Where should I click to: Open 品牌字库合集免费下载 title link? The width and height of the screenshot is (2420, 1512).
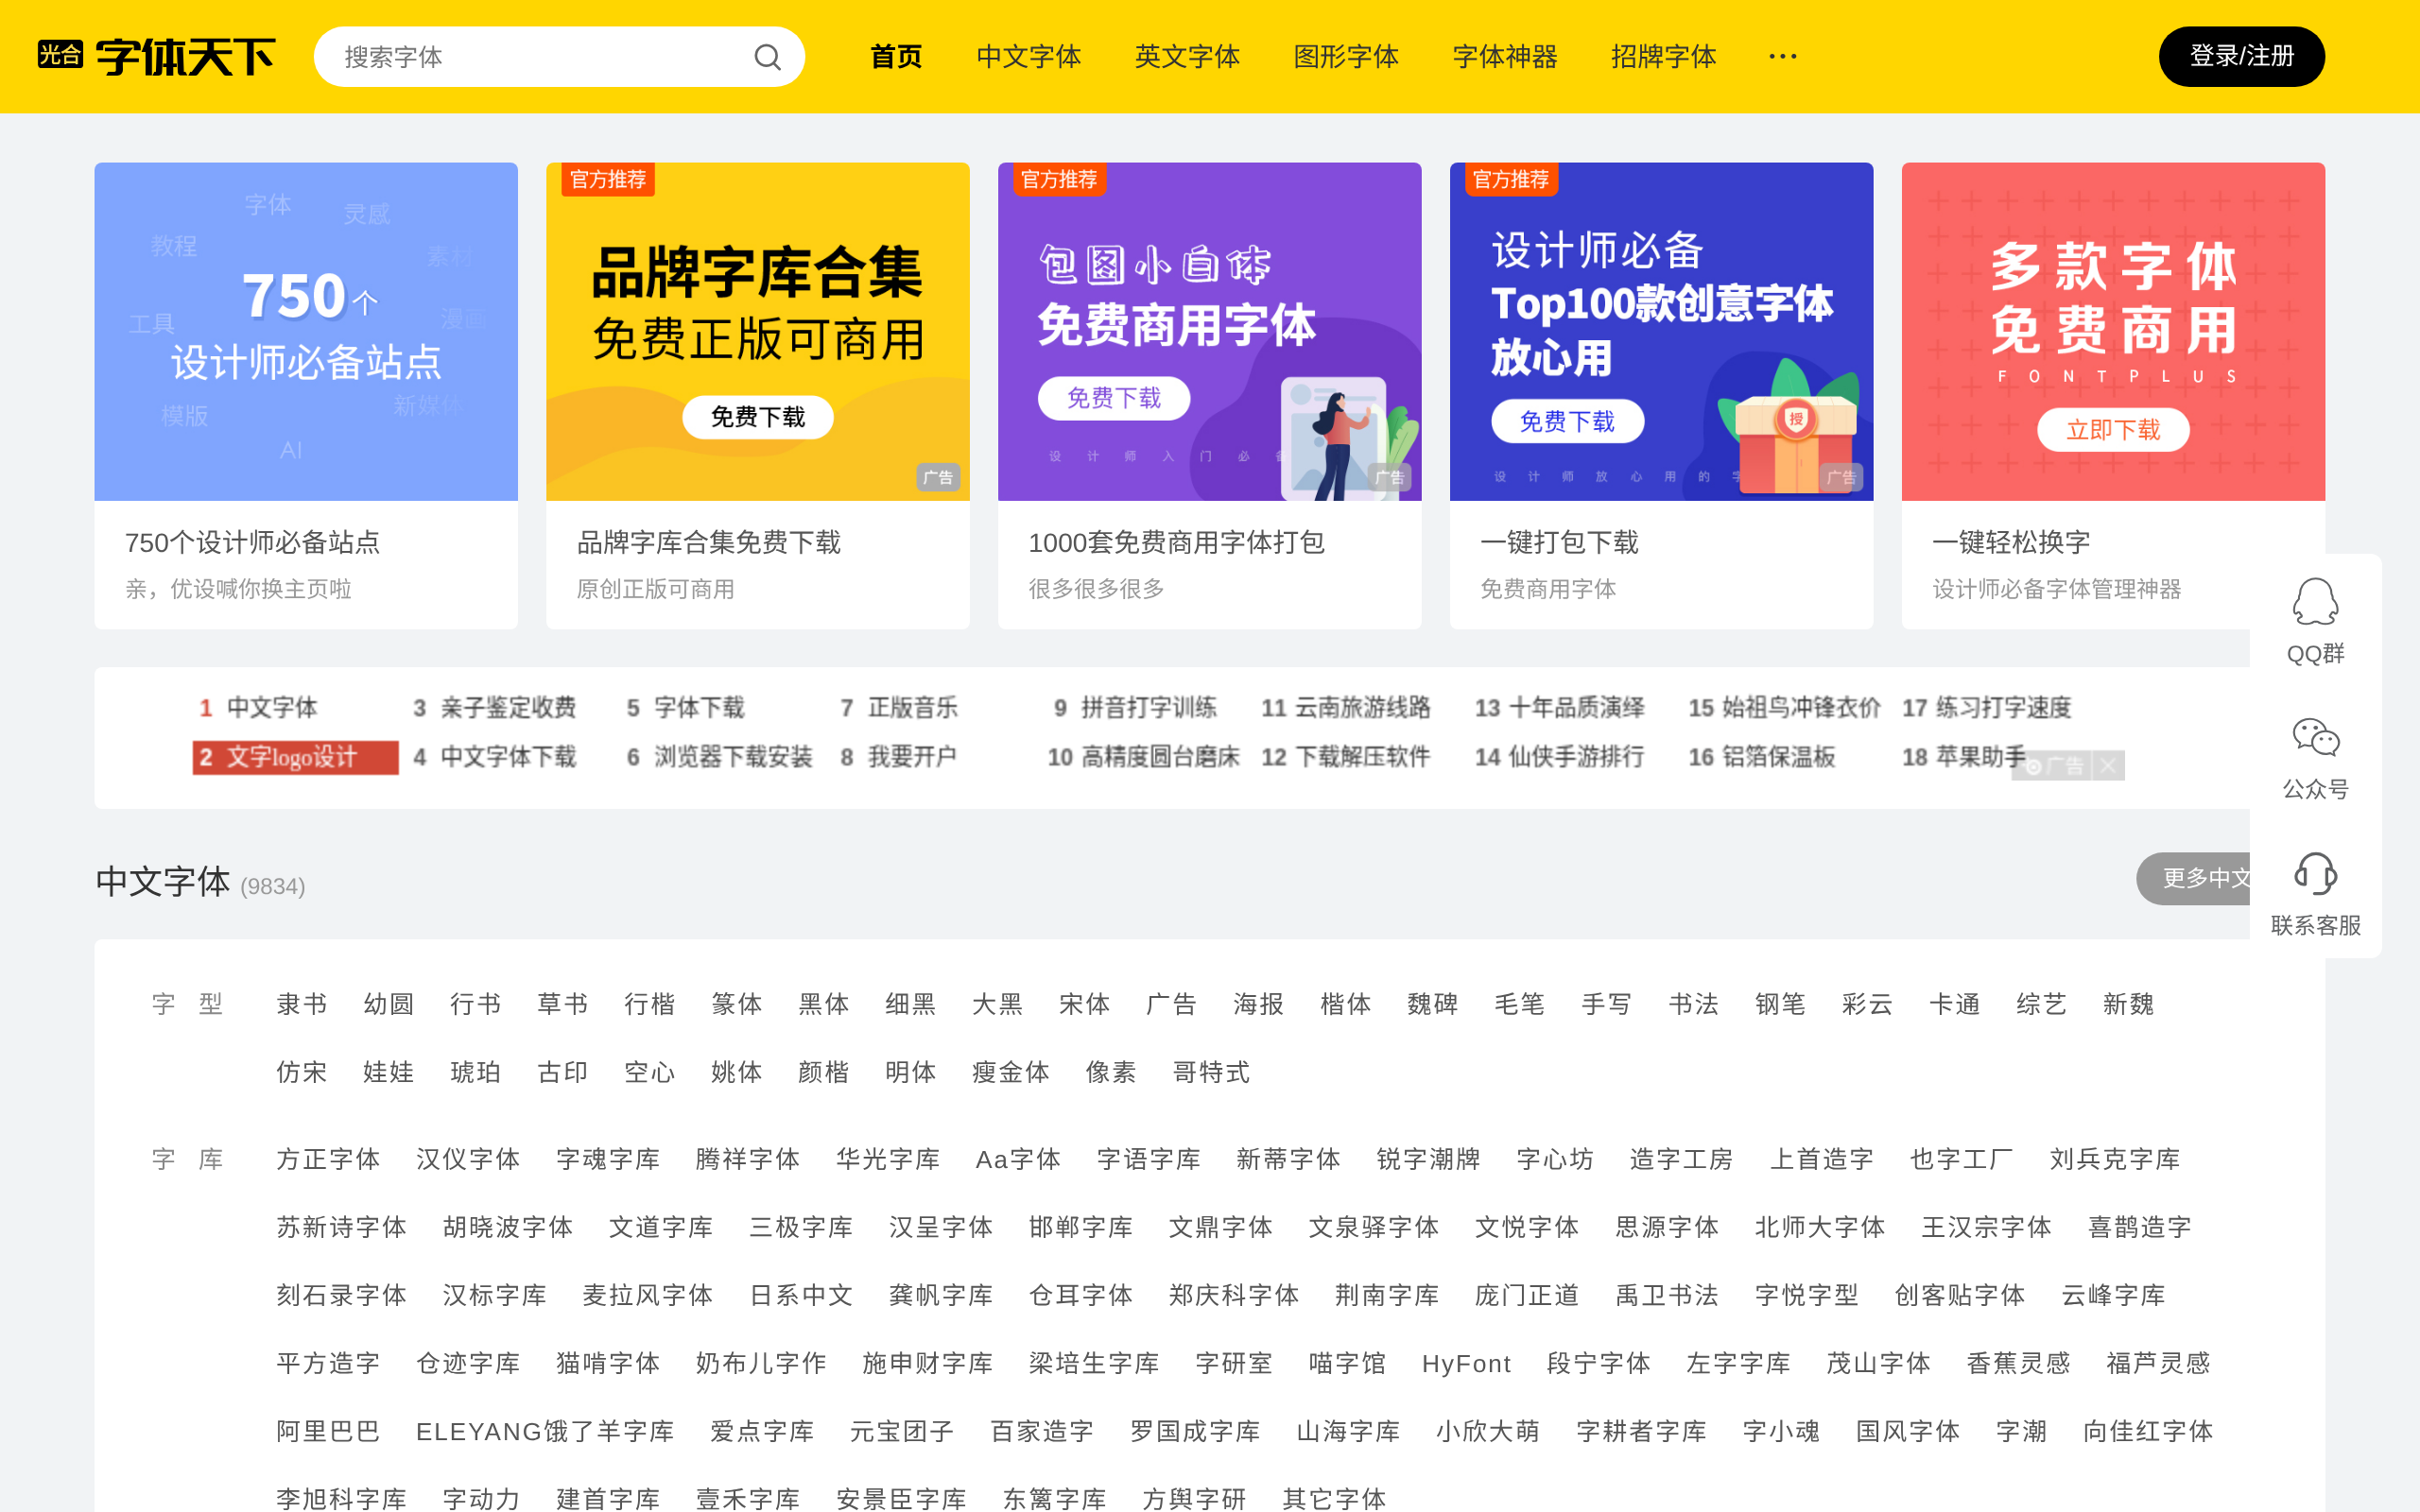pos(708,542)
